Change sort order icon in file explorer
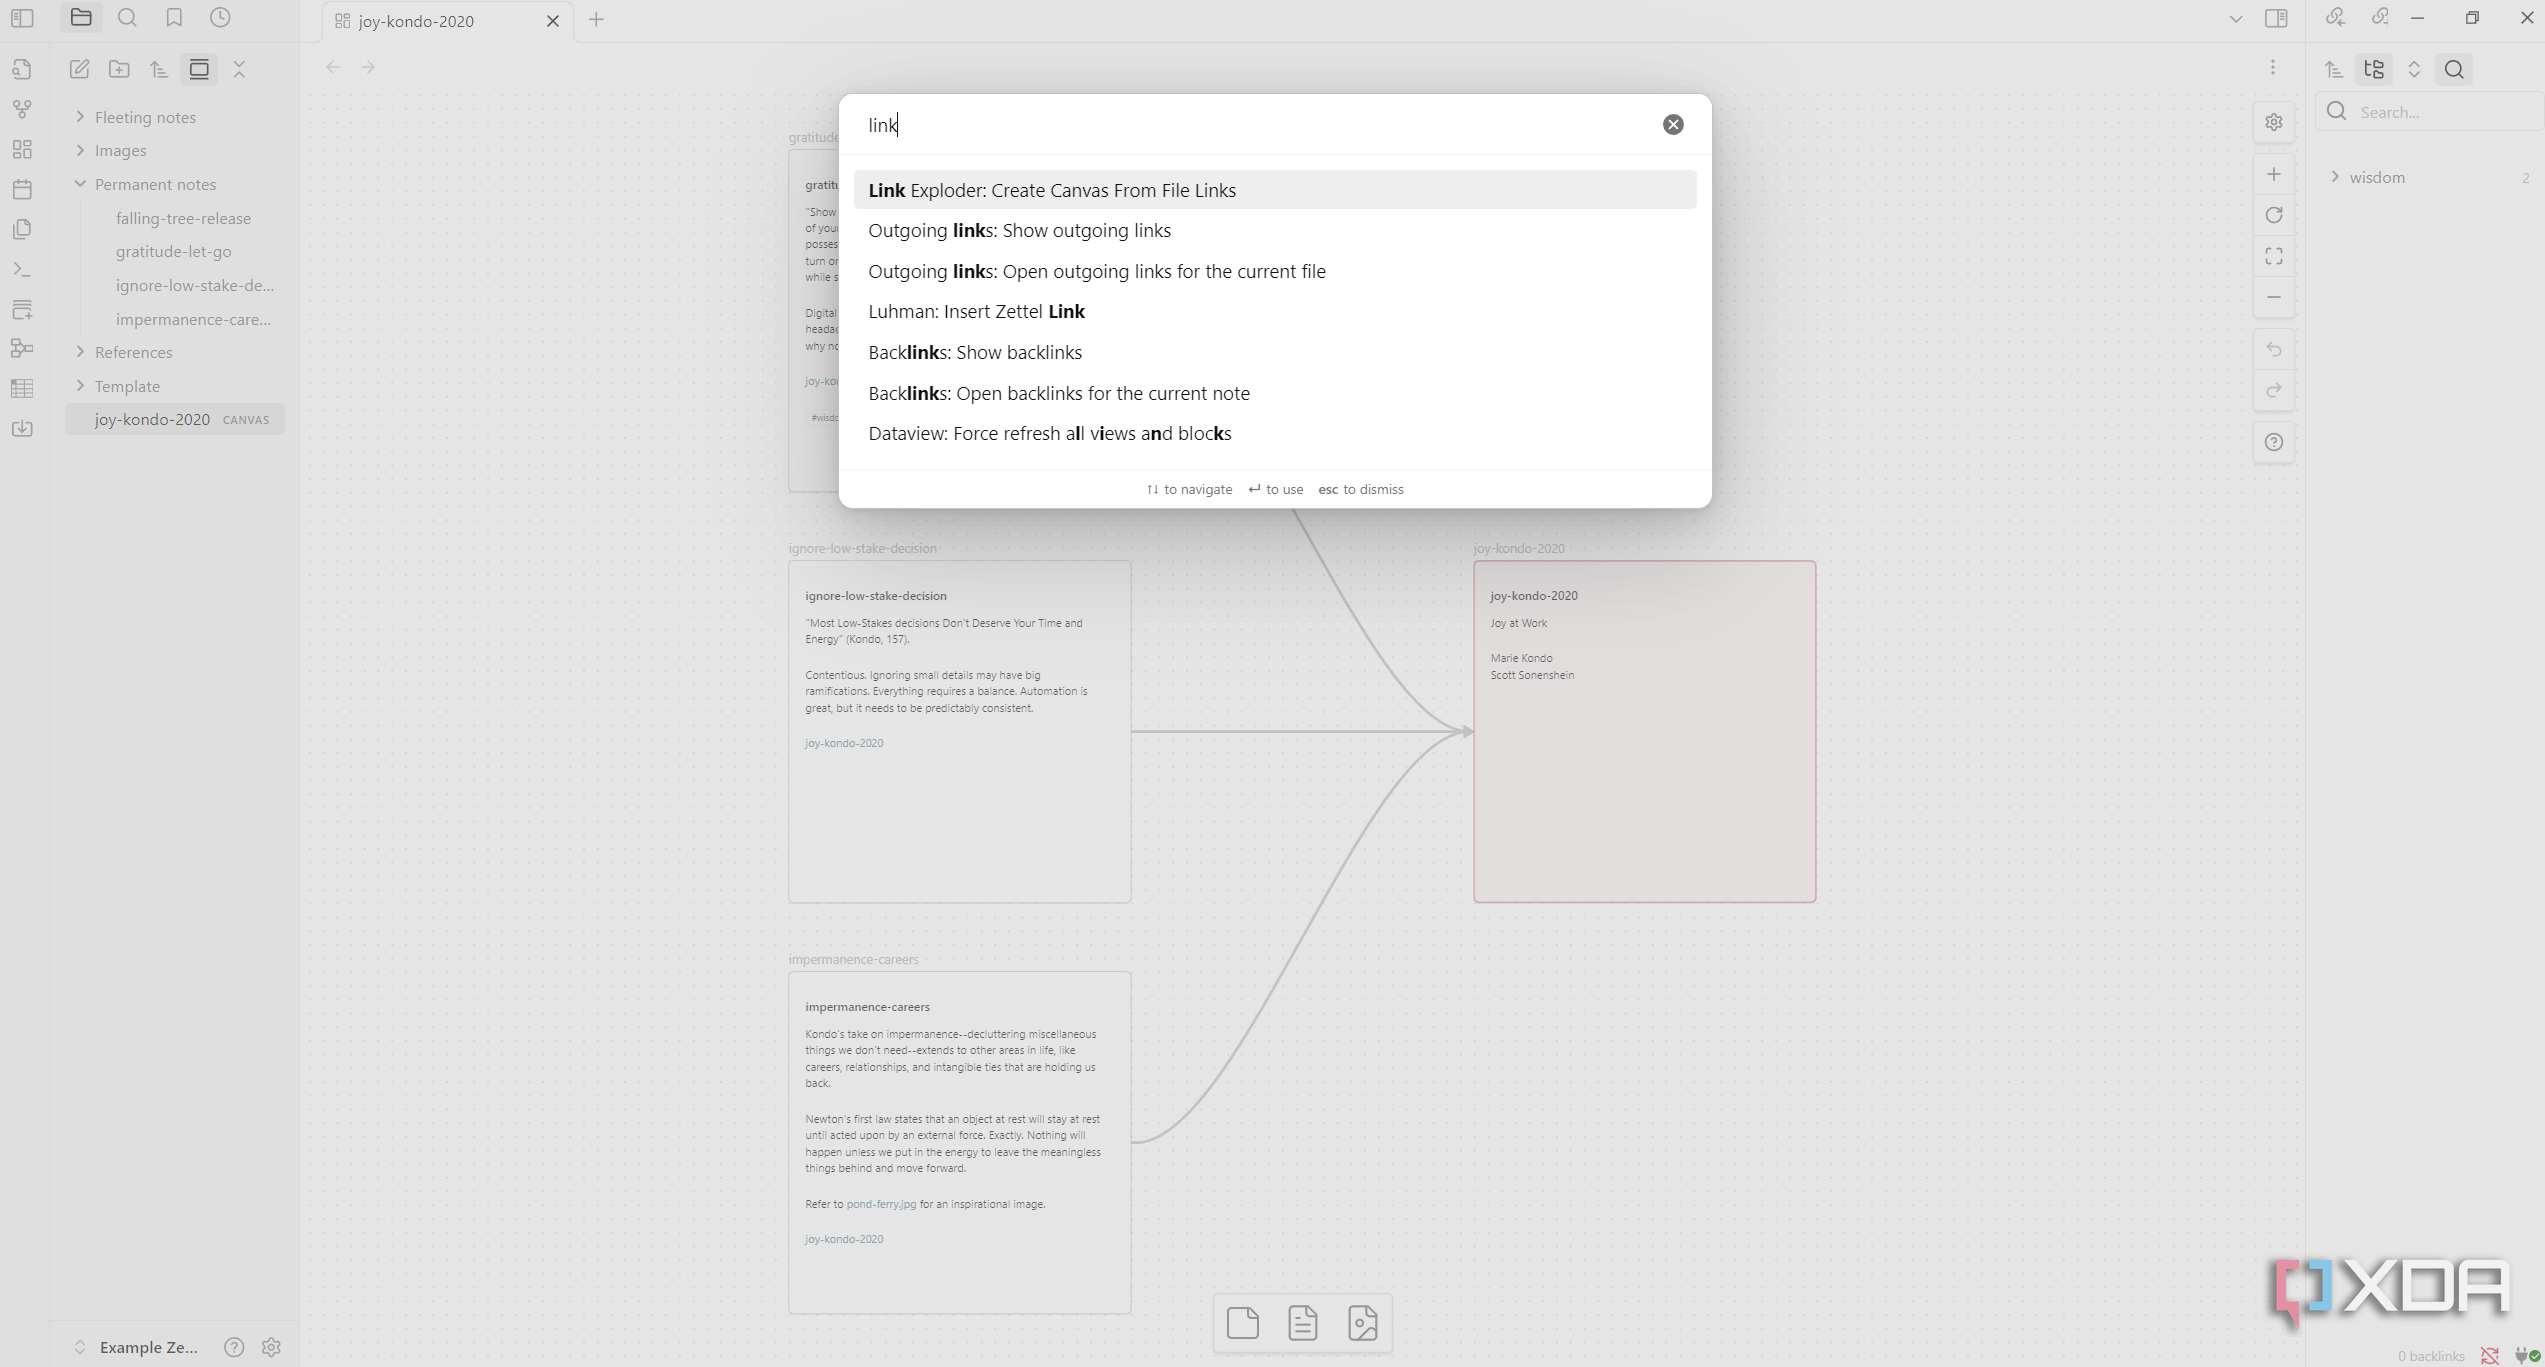The height and width of the screenshot is (1367, 2545). tap(159, 69)
